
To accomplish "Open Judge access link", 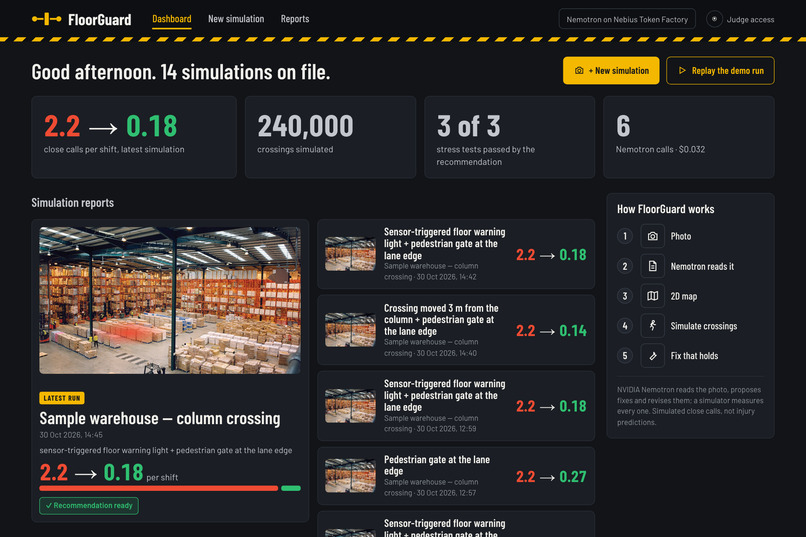I will pos(750,20).
